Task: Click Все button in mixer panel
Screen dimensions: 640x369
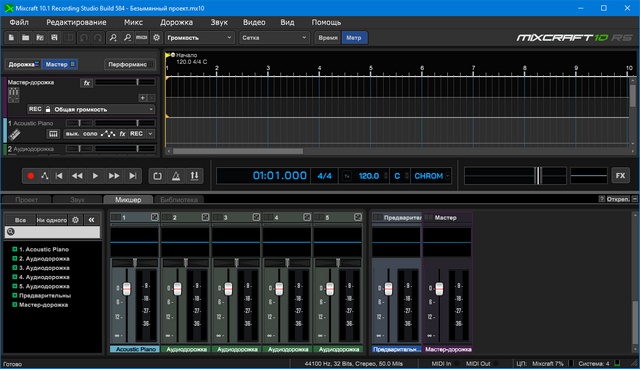Action: pos(20,220)
